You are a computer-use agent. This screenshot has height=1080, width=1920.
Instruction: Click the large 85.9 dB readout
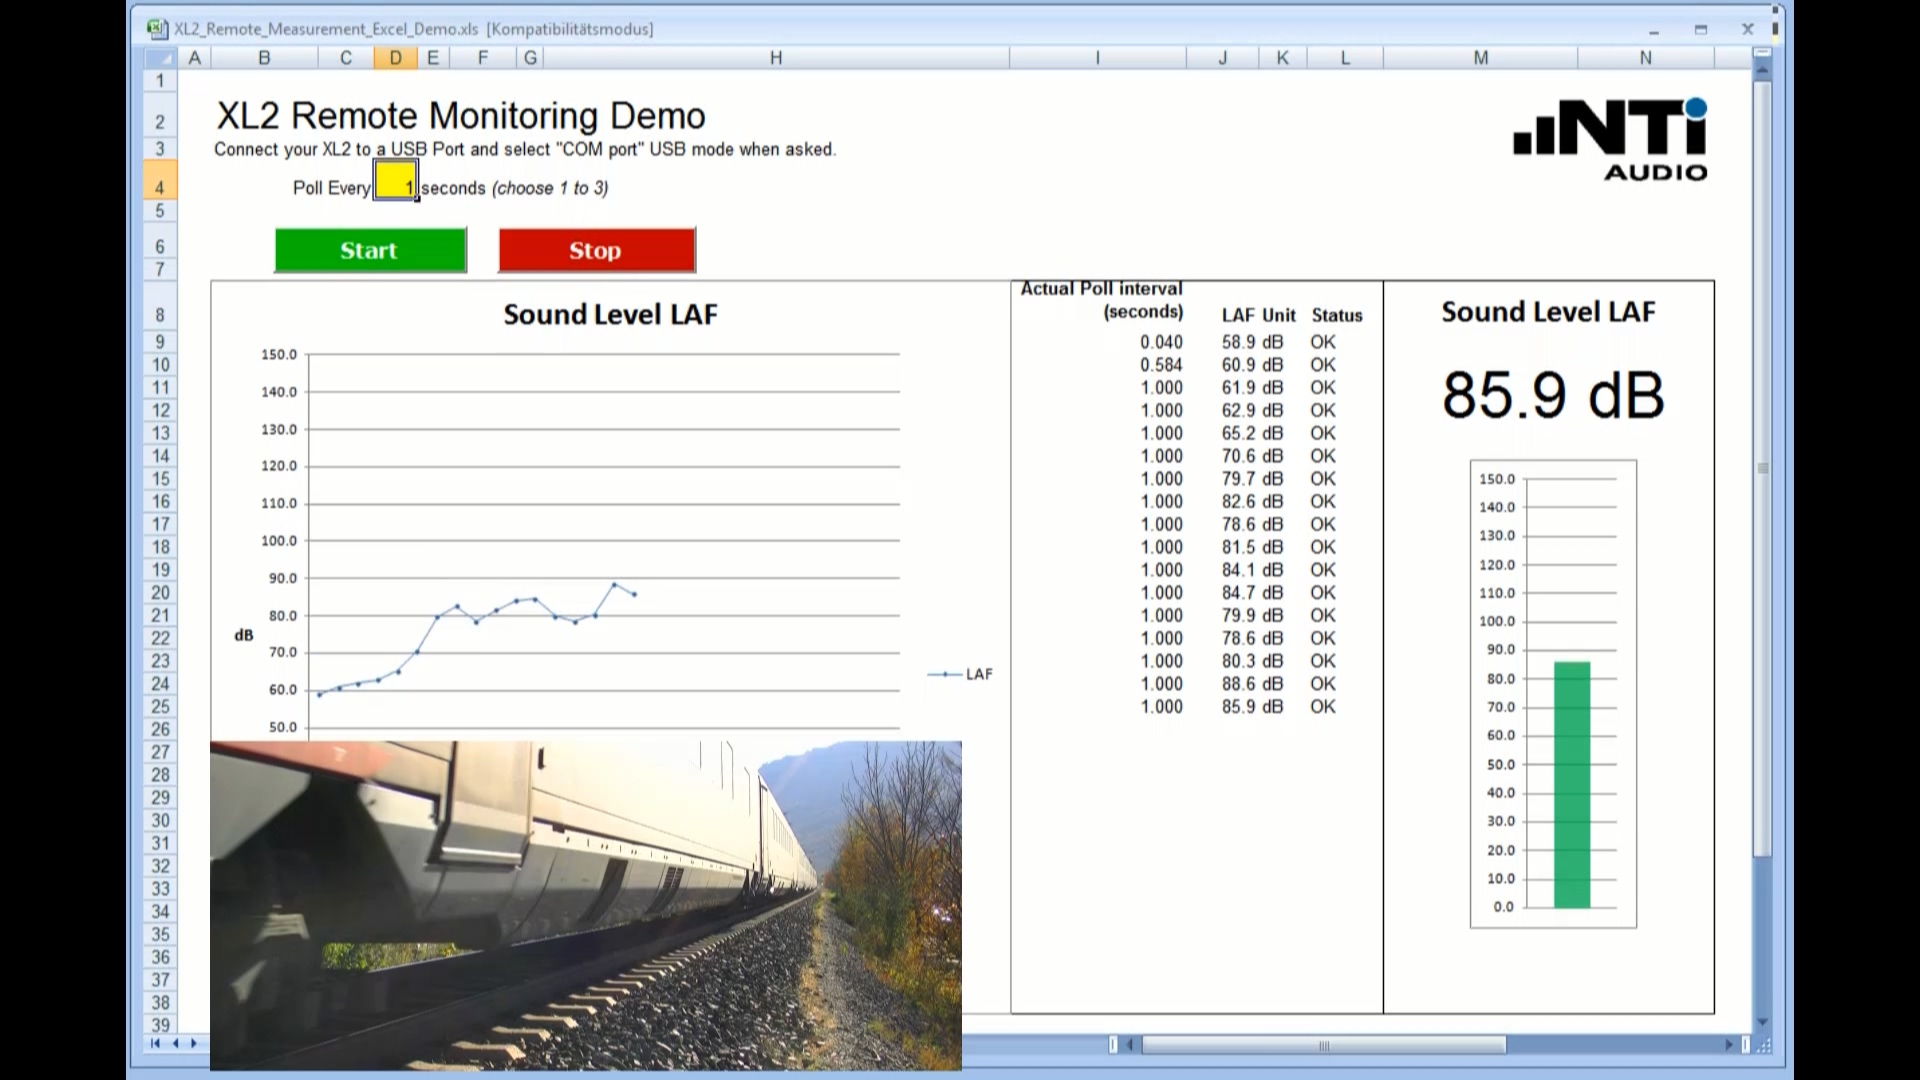tap(1553, 394)
